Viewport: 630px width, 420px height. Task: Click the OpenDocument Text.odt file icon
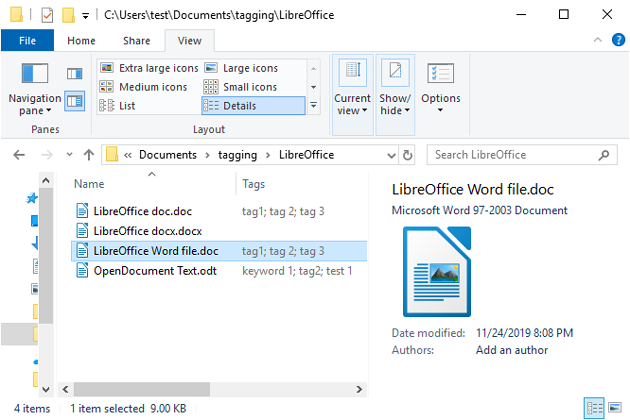82,270
